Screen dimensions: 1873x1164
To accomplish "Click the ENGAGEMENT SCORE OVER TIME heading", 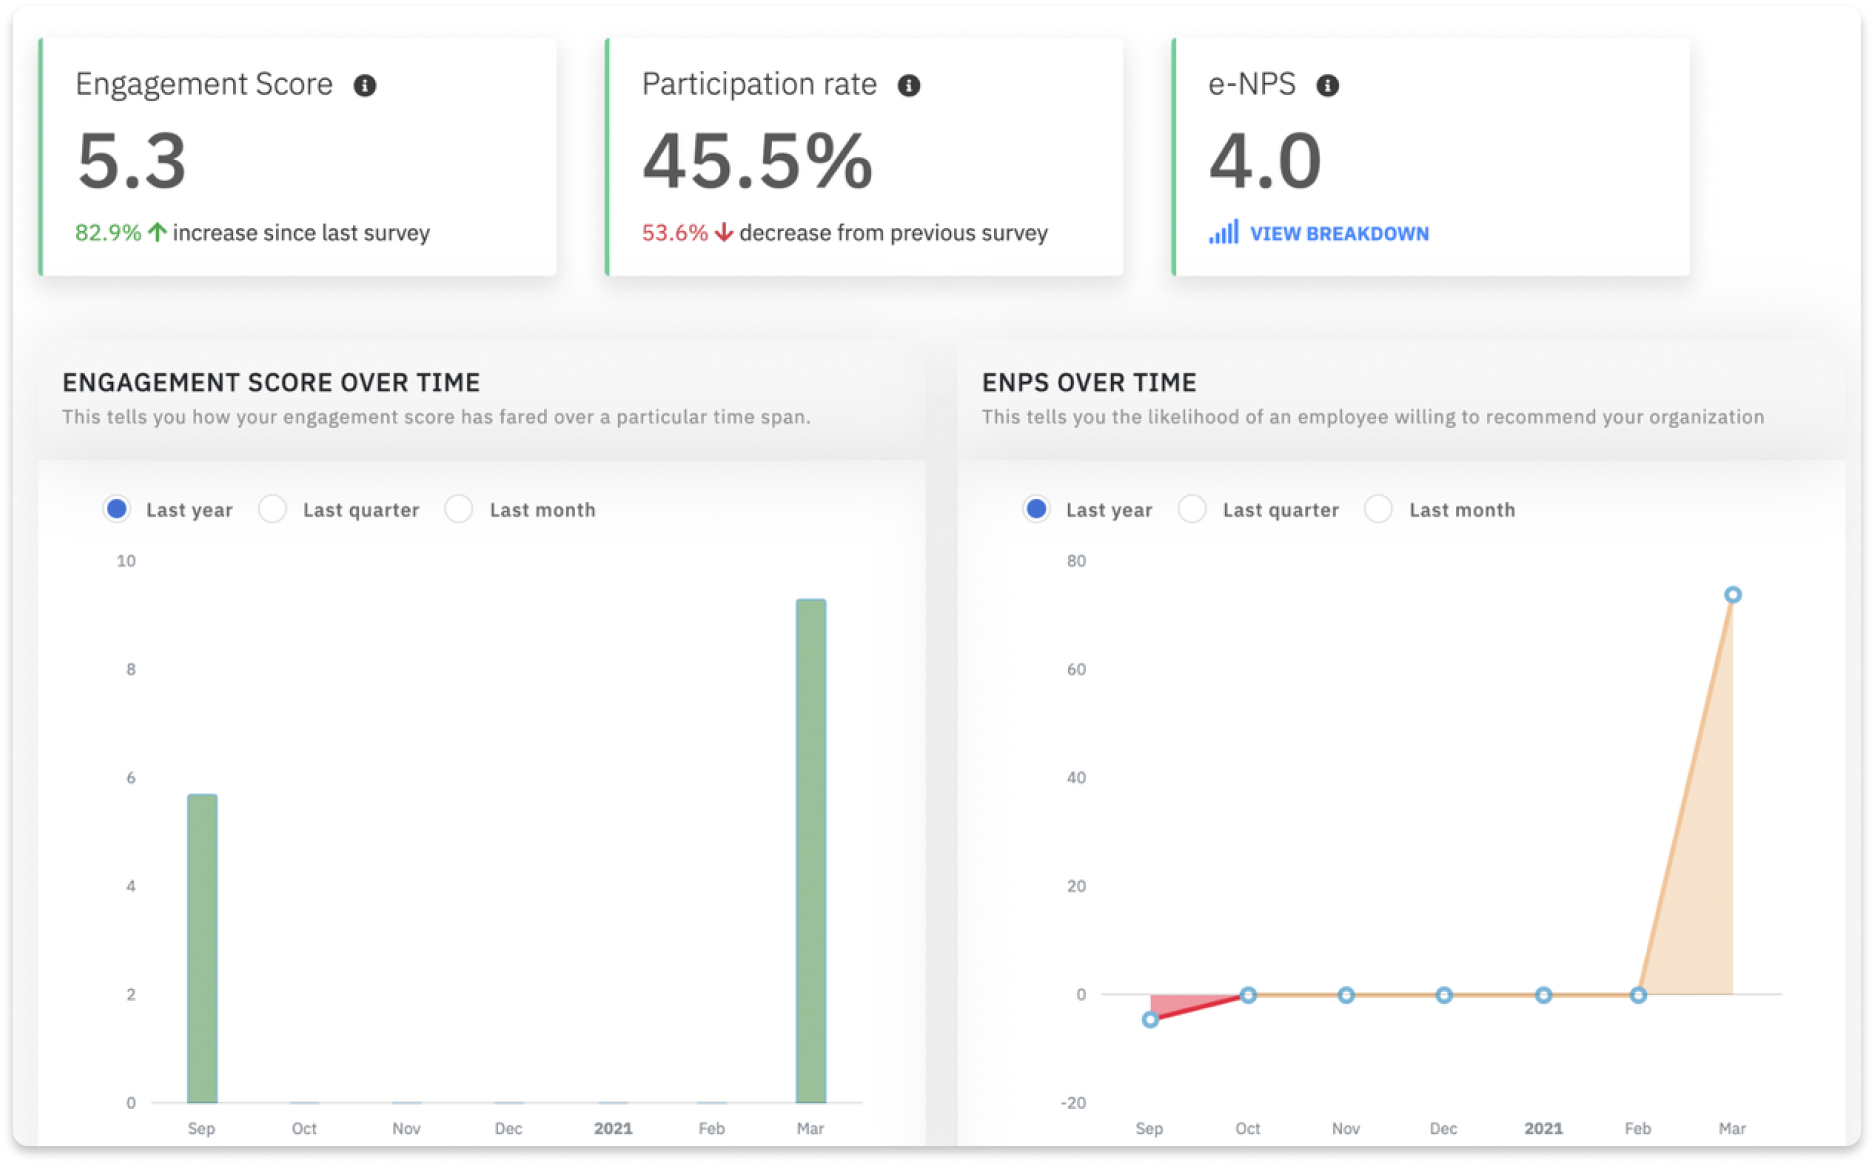I will pyautogui.click(x=270, y=382).
